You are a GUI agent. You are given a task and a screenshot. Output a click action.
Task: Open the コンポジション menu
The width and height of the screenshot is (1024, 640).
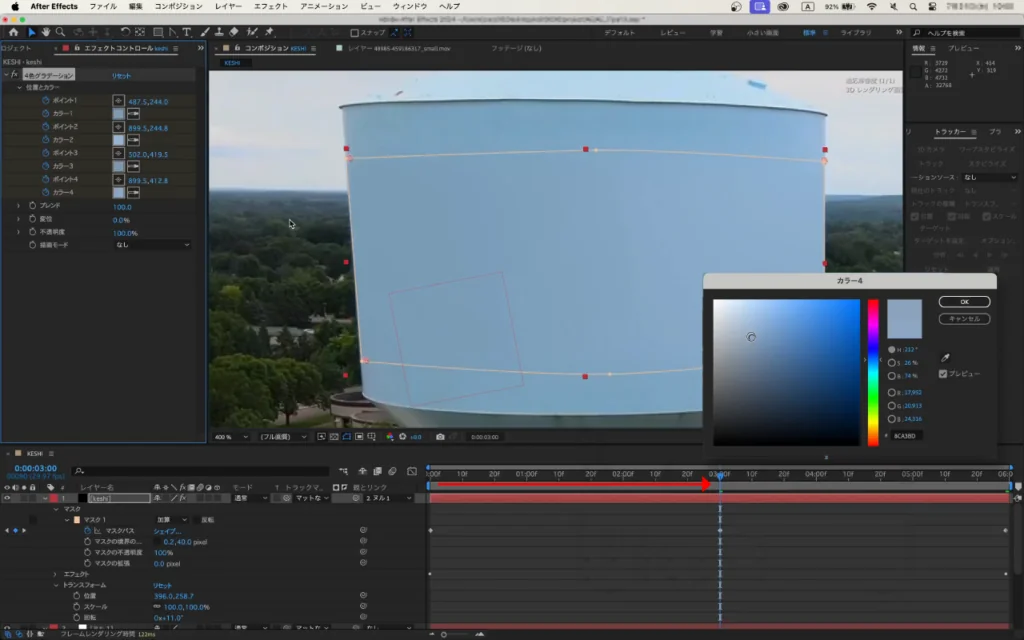click(178, 7)
